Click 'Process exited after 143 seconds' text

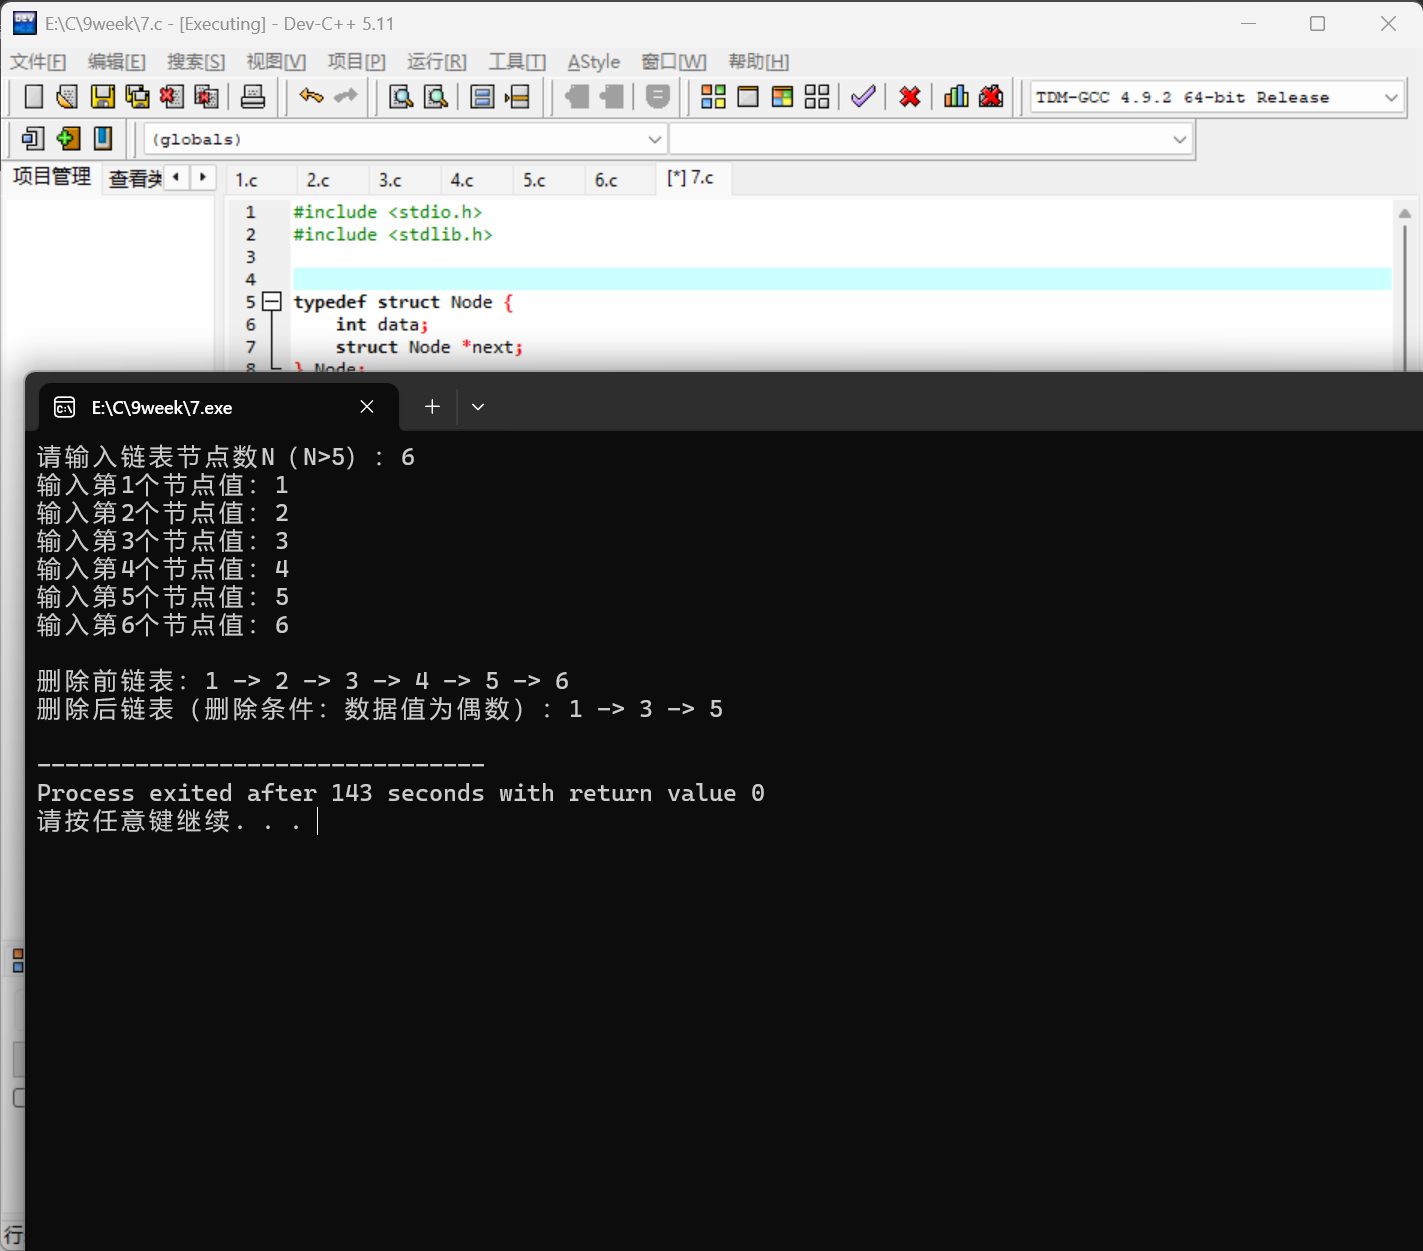click(260, 793)
